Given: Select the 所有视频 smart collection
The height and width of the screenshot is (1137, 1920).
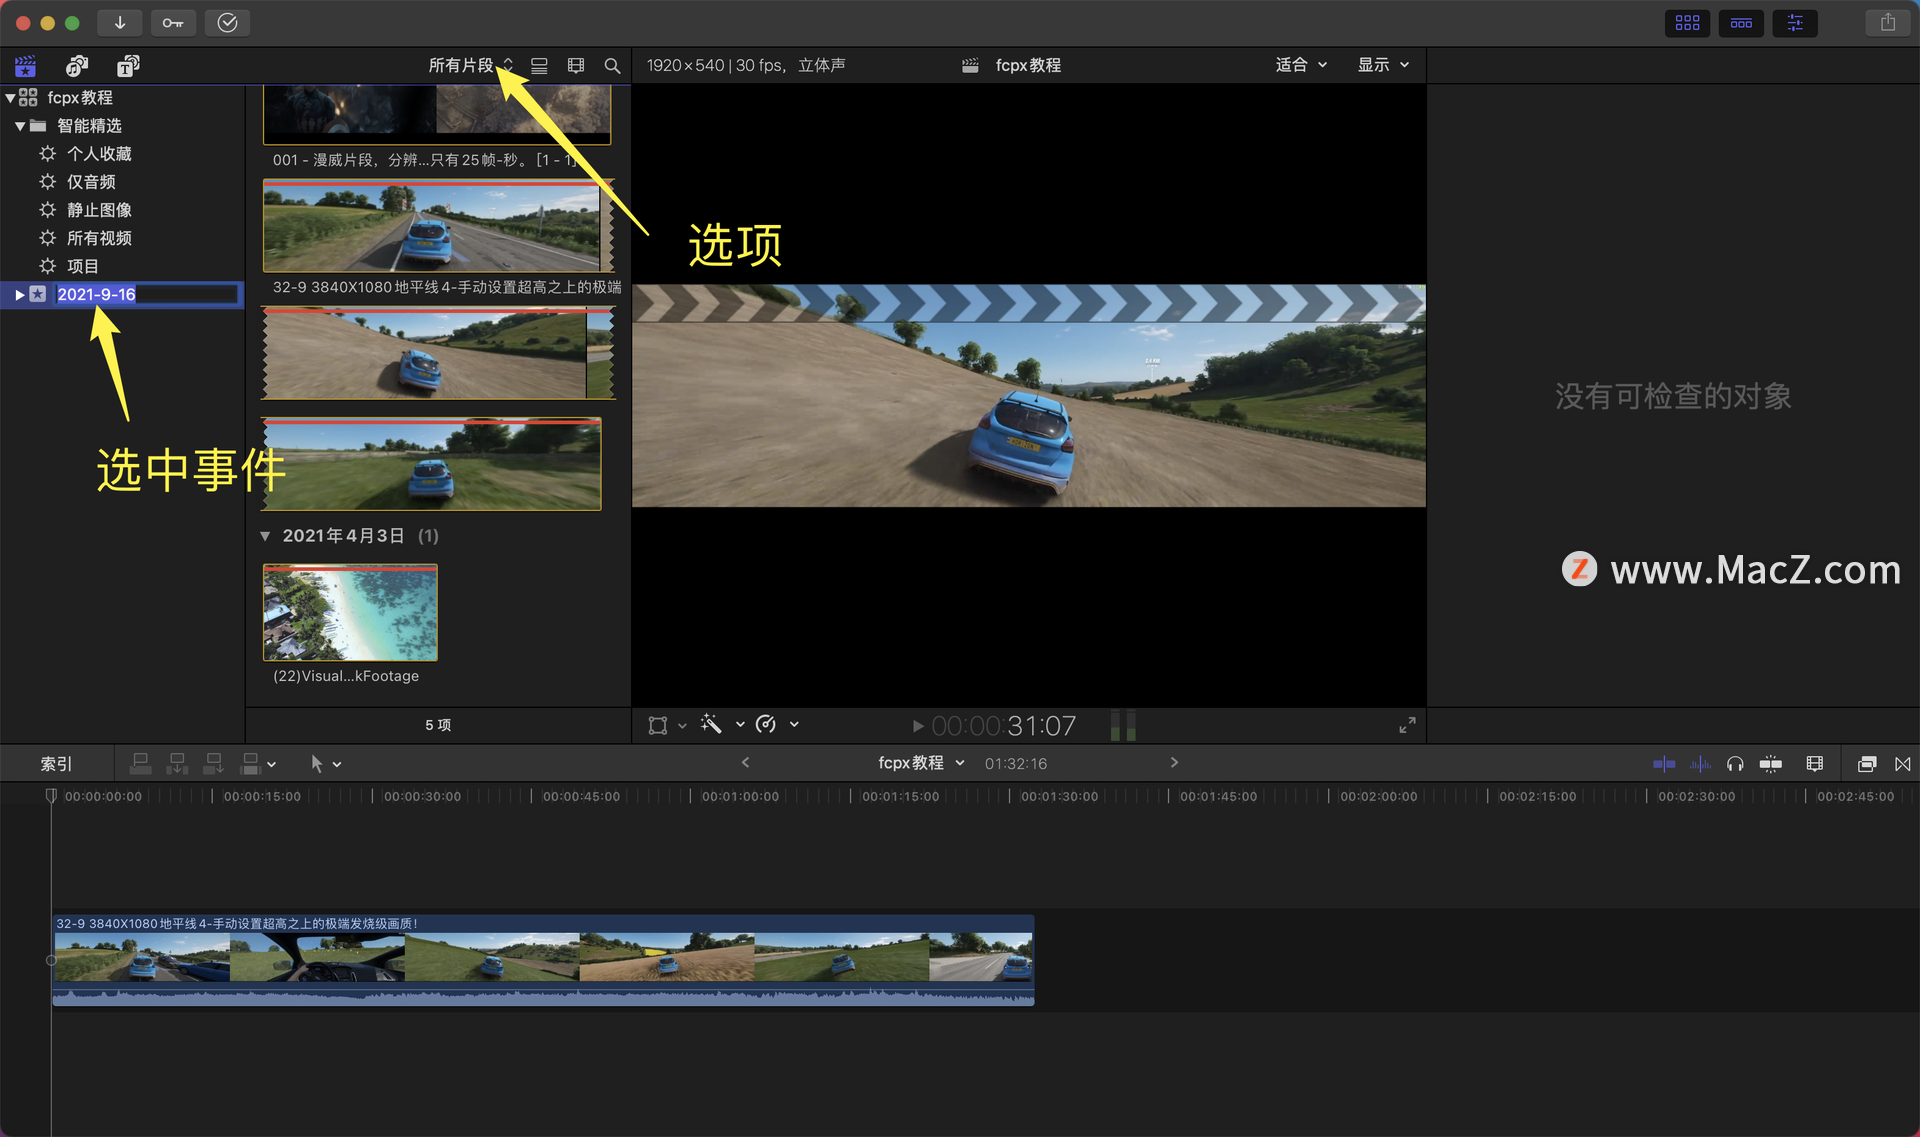Looking at the screenshot, I should (x=99, y=238).
